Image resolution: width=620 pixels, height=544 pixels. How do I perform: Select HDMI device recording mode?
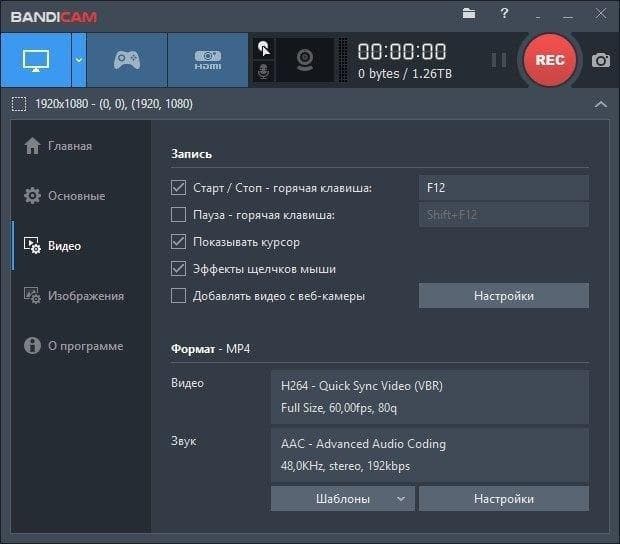[208, 60]
